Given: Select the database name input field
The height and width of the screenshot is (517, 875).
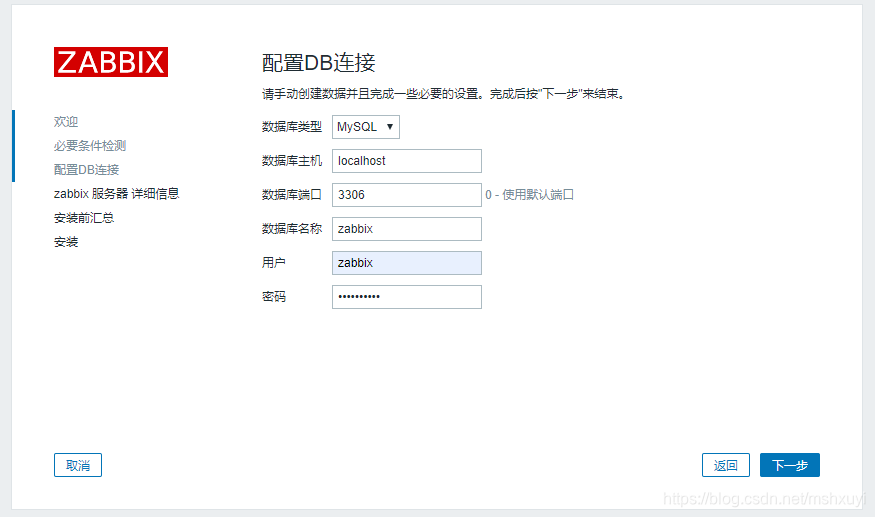Looking at the screenshot, I should click(x=407, y=229).
